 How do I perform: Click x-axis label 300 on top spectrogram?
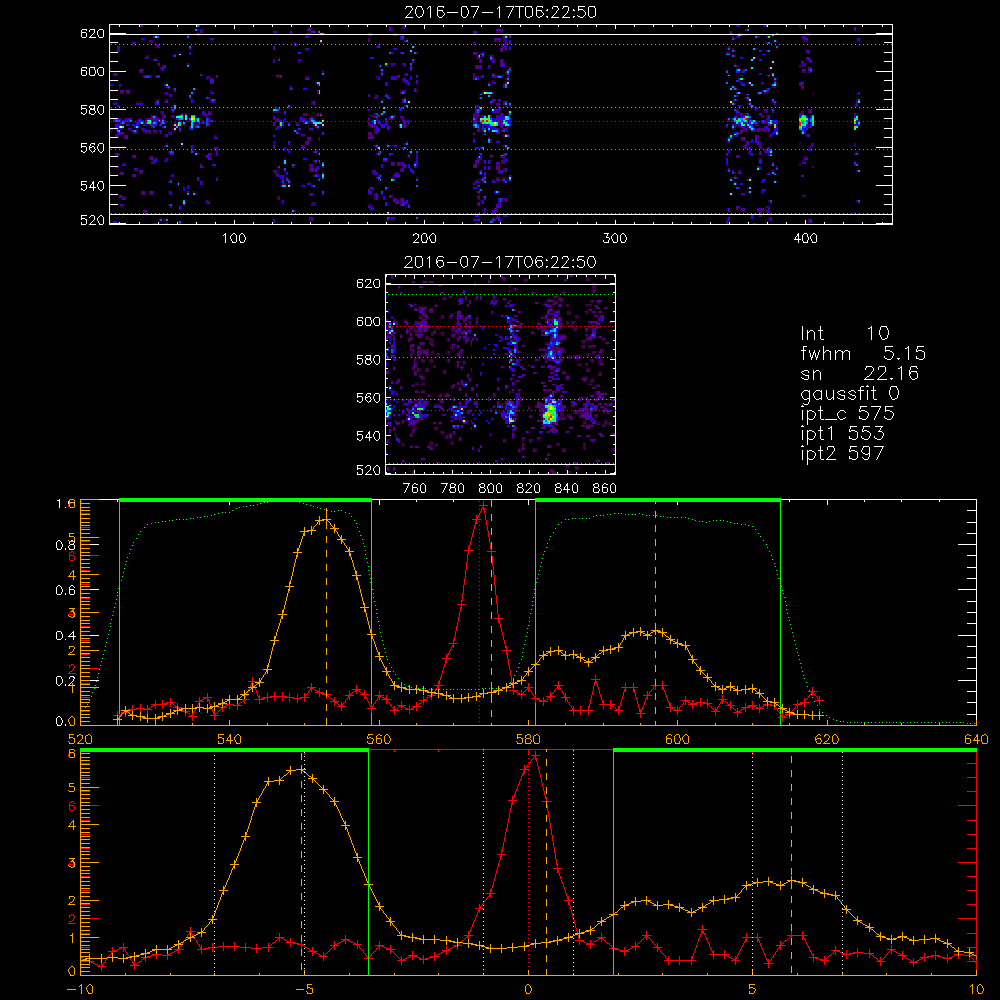[x=615, y=239]
